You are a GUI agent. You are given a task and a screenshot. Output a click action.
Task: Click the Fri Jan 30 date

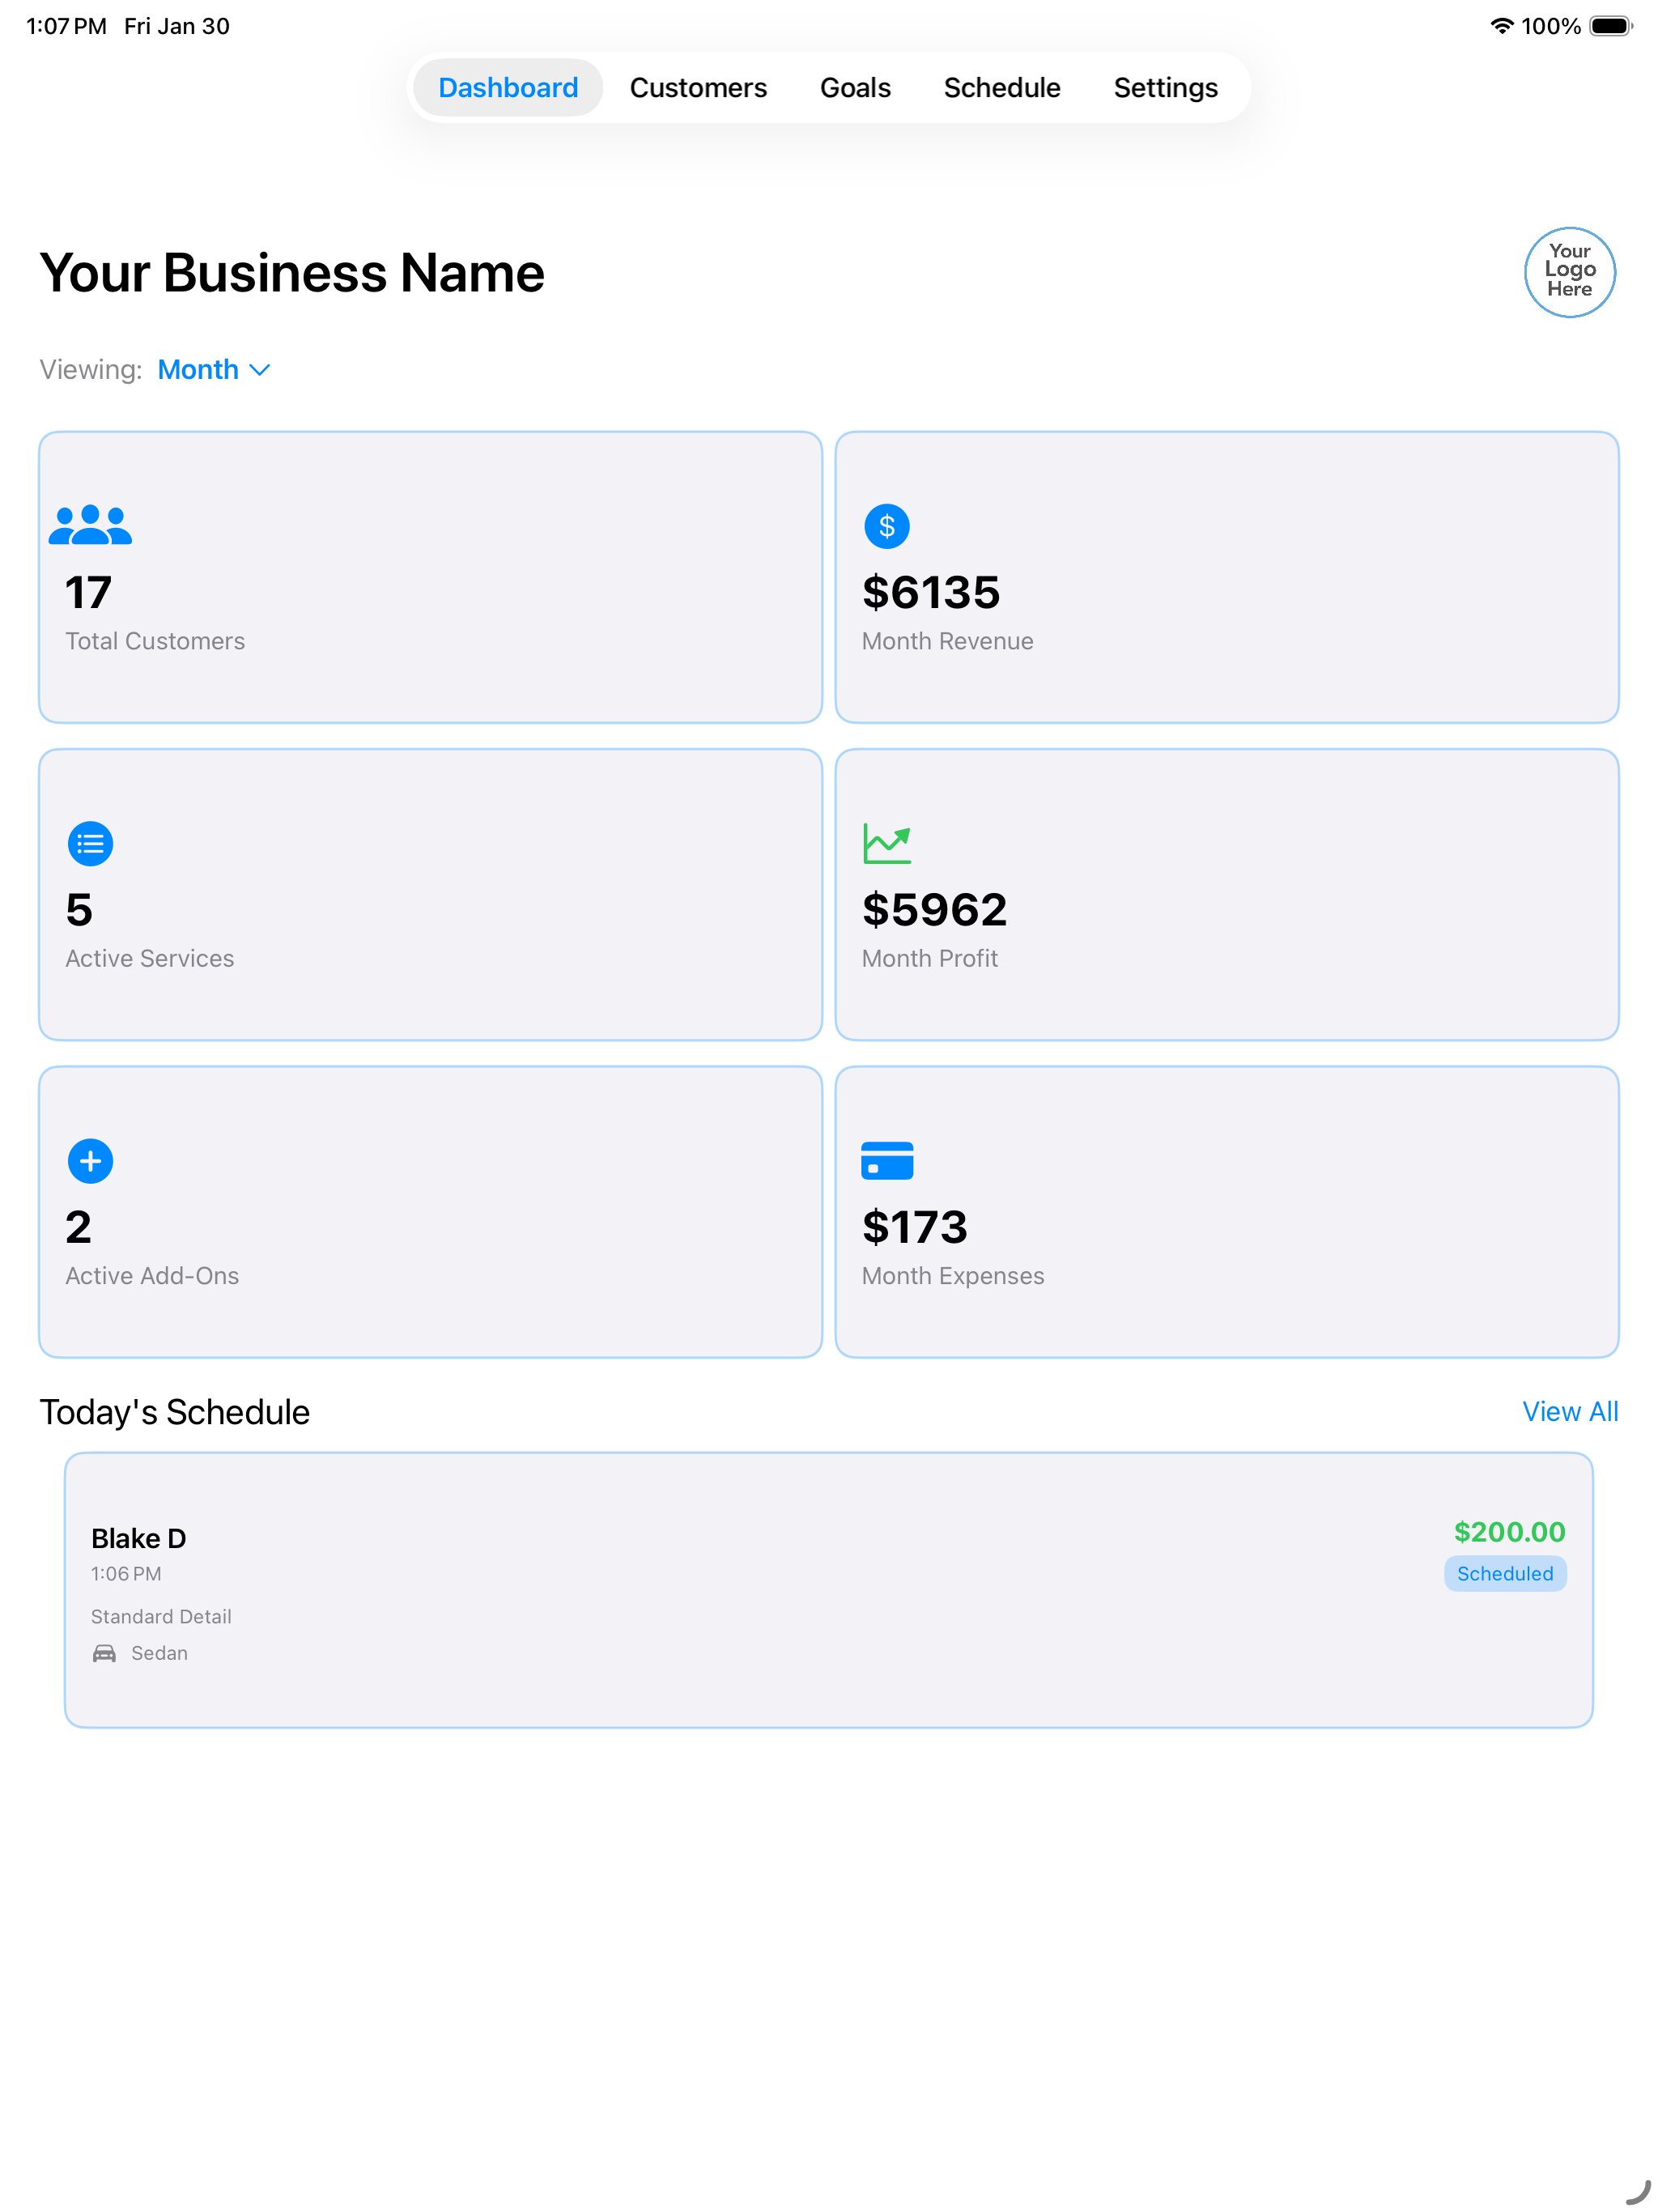point(177,26)
